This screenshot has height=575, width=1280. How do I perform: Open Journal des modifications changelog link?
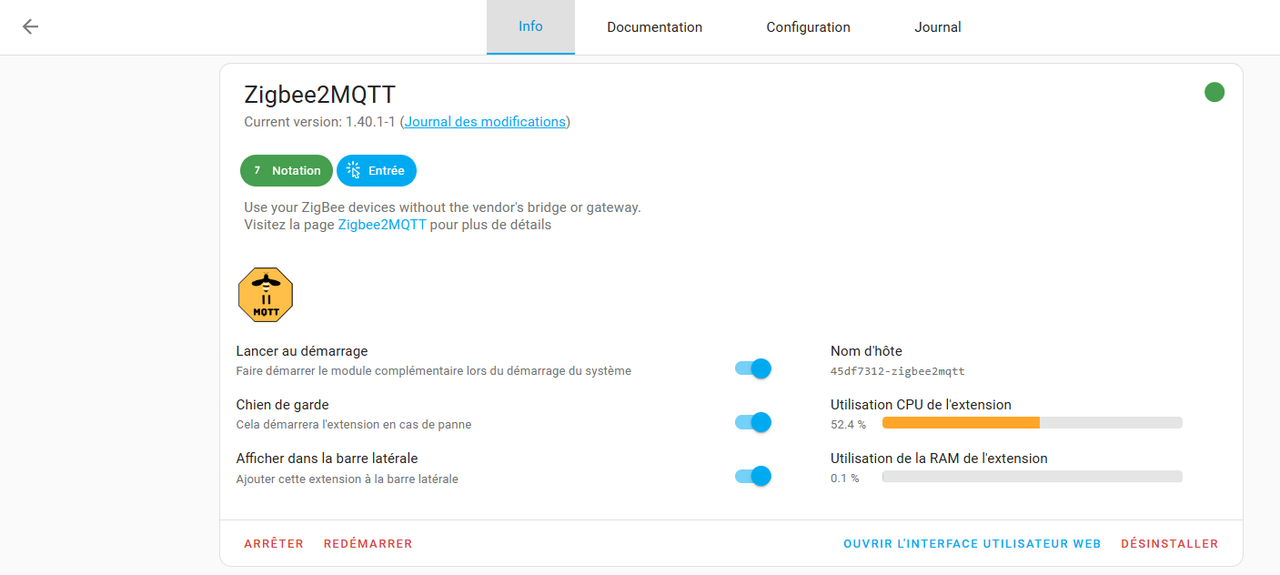pyautogui.click(x=485, y=122)
